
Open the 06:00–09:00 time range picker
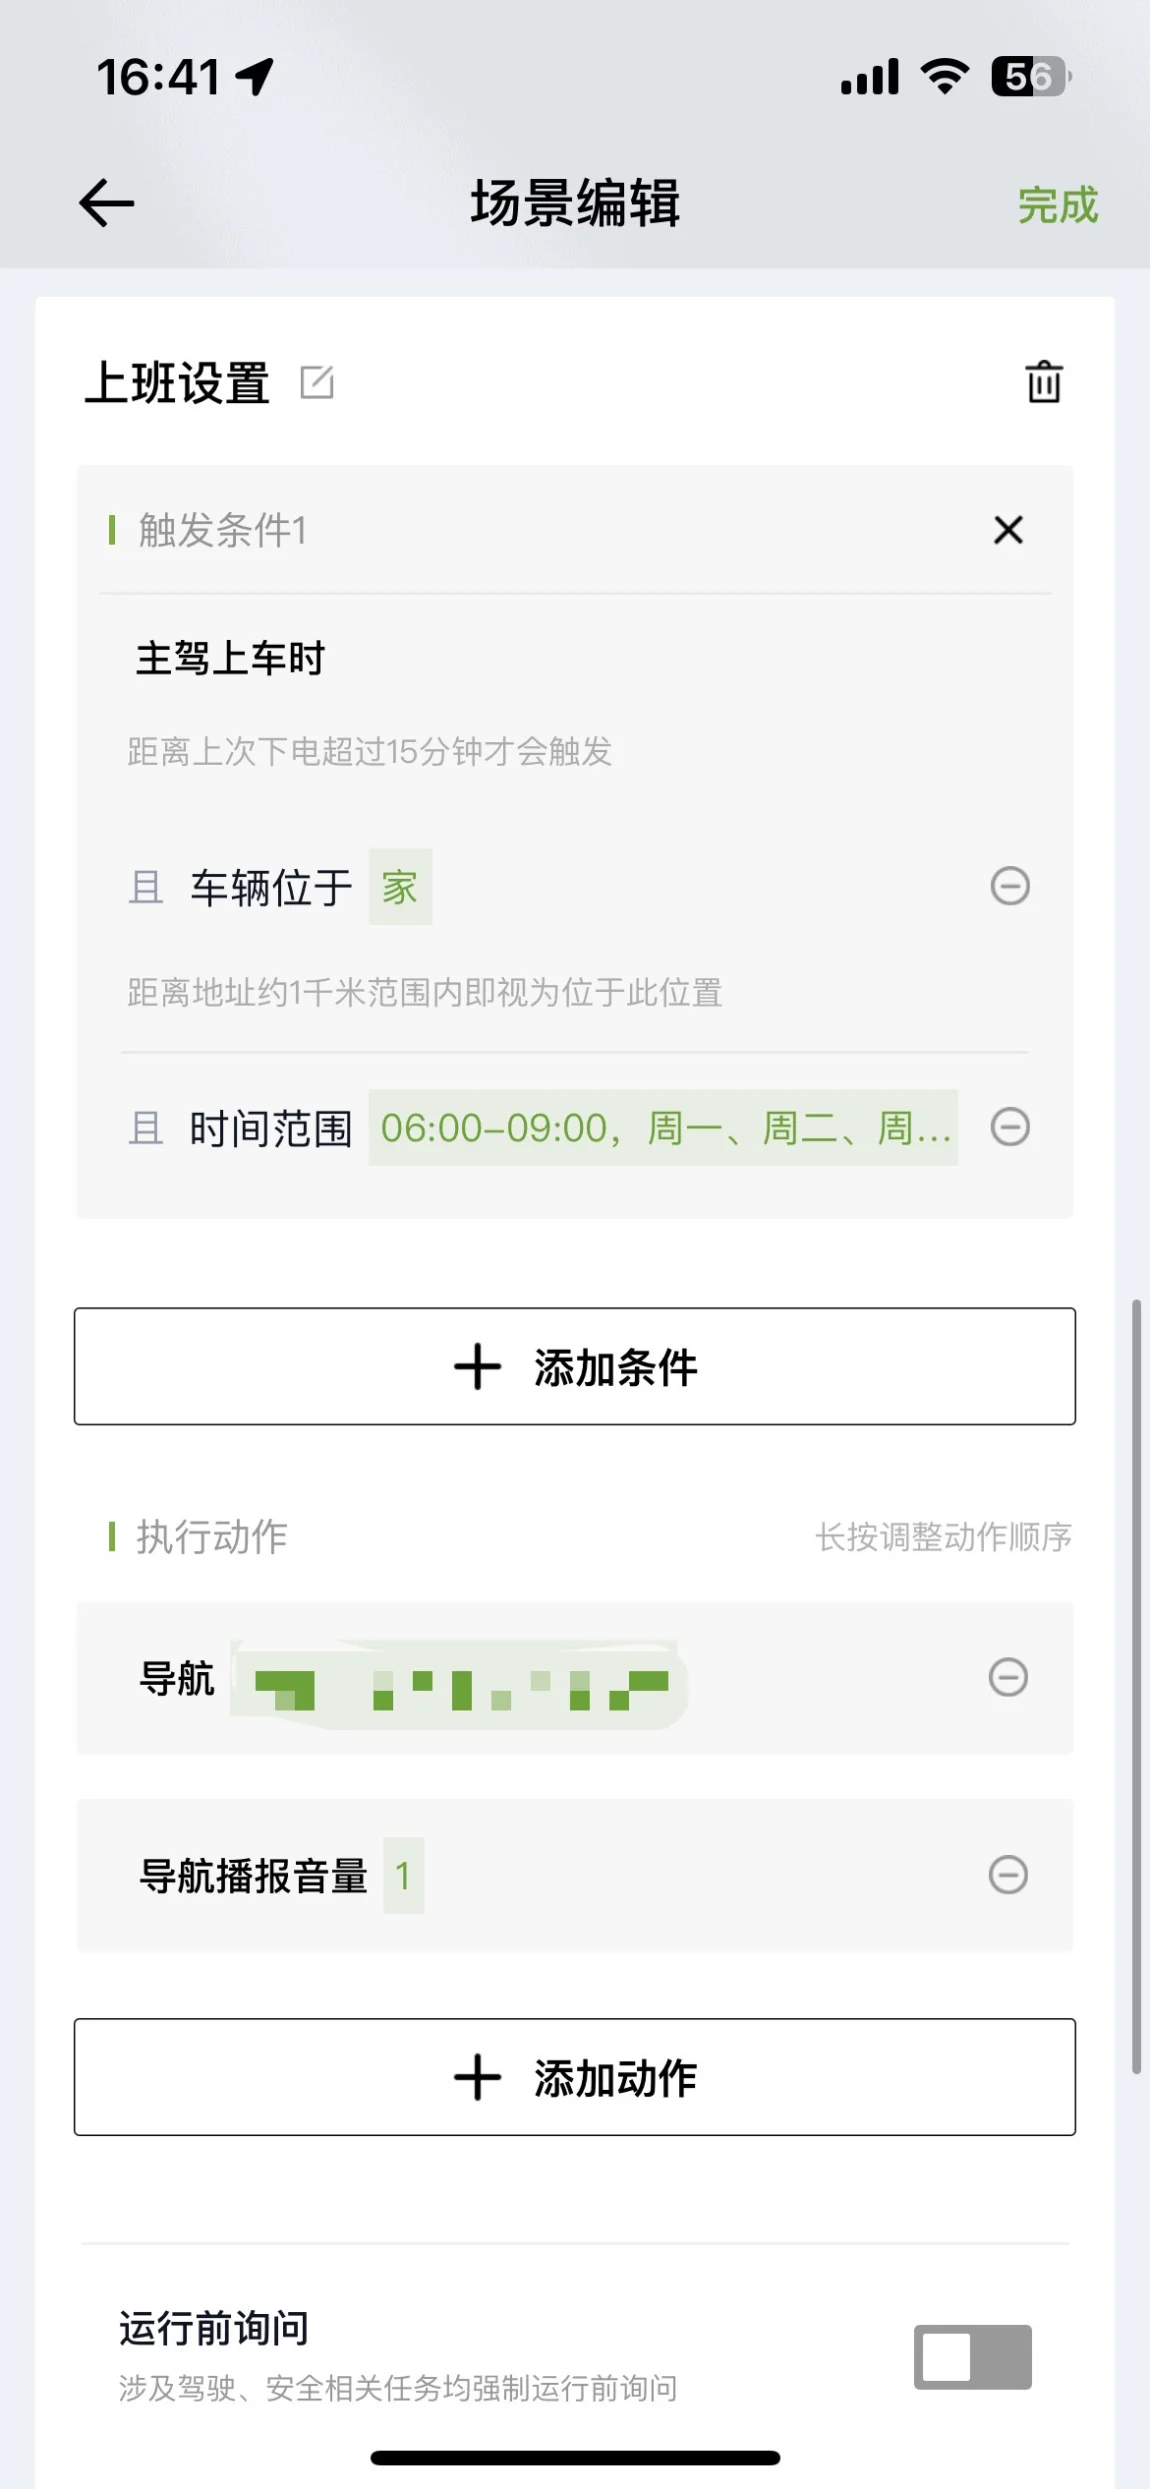tap(663, 1128)
